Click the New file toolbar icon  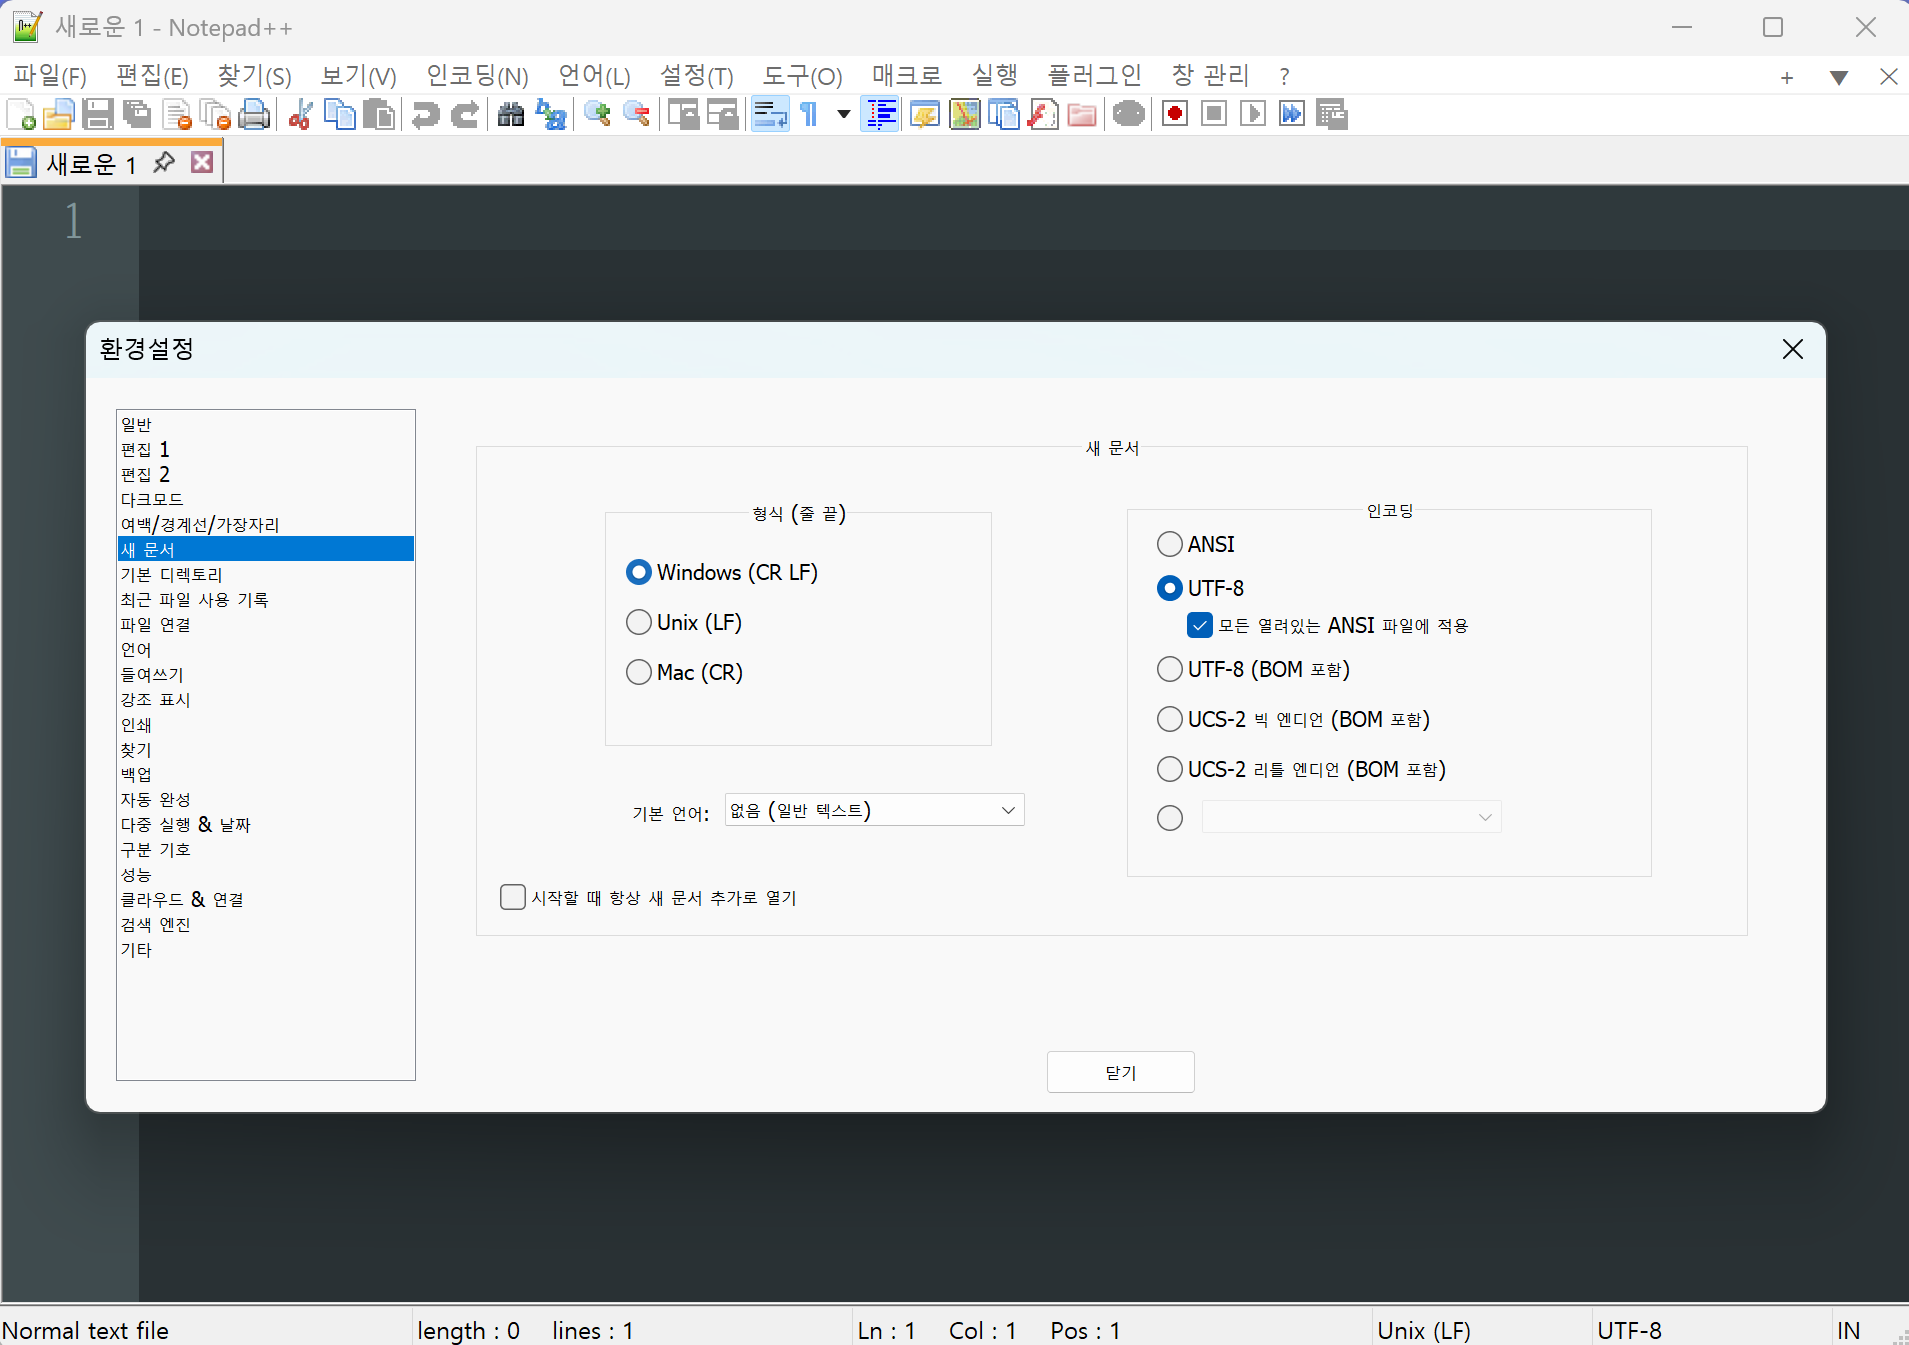point(21,115)
